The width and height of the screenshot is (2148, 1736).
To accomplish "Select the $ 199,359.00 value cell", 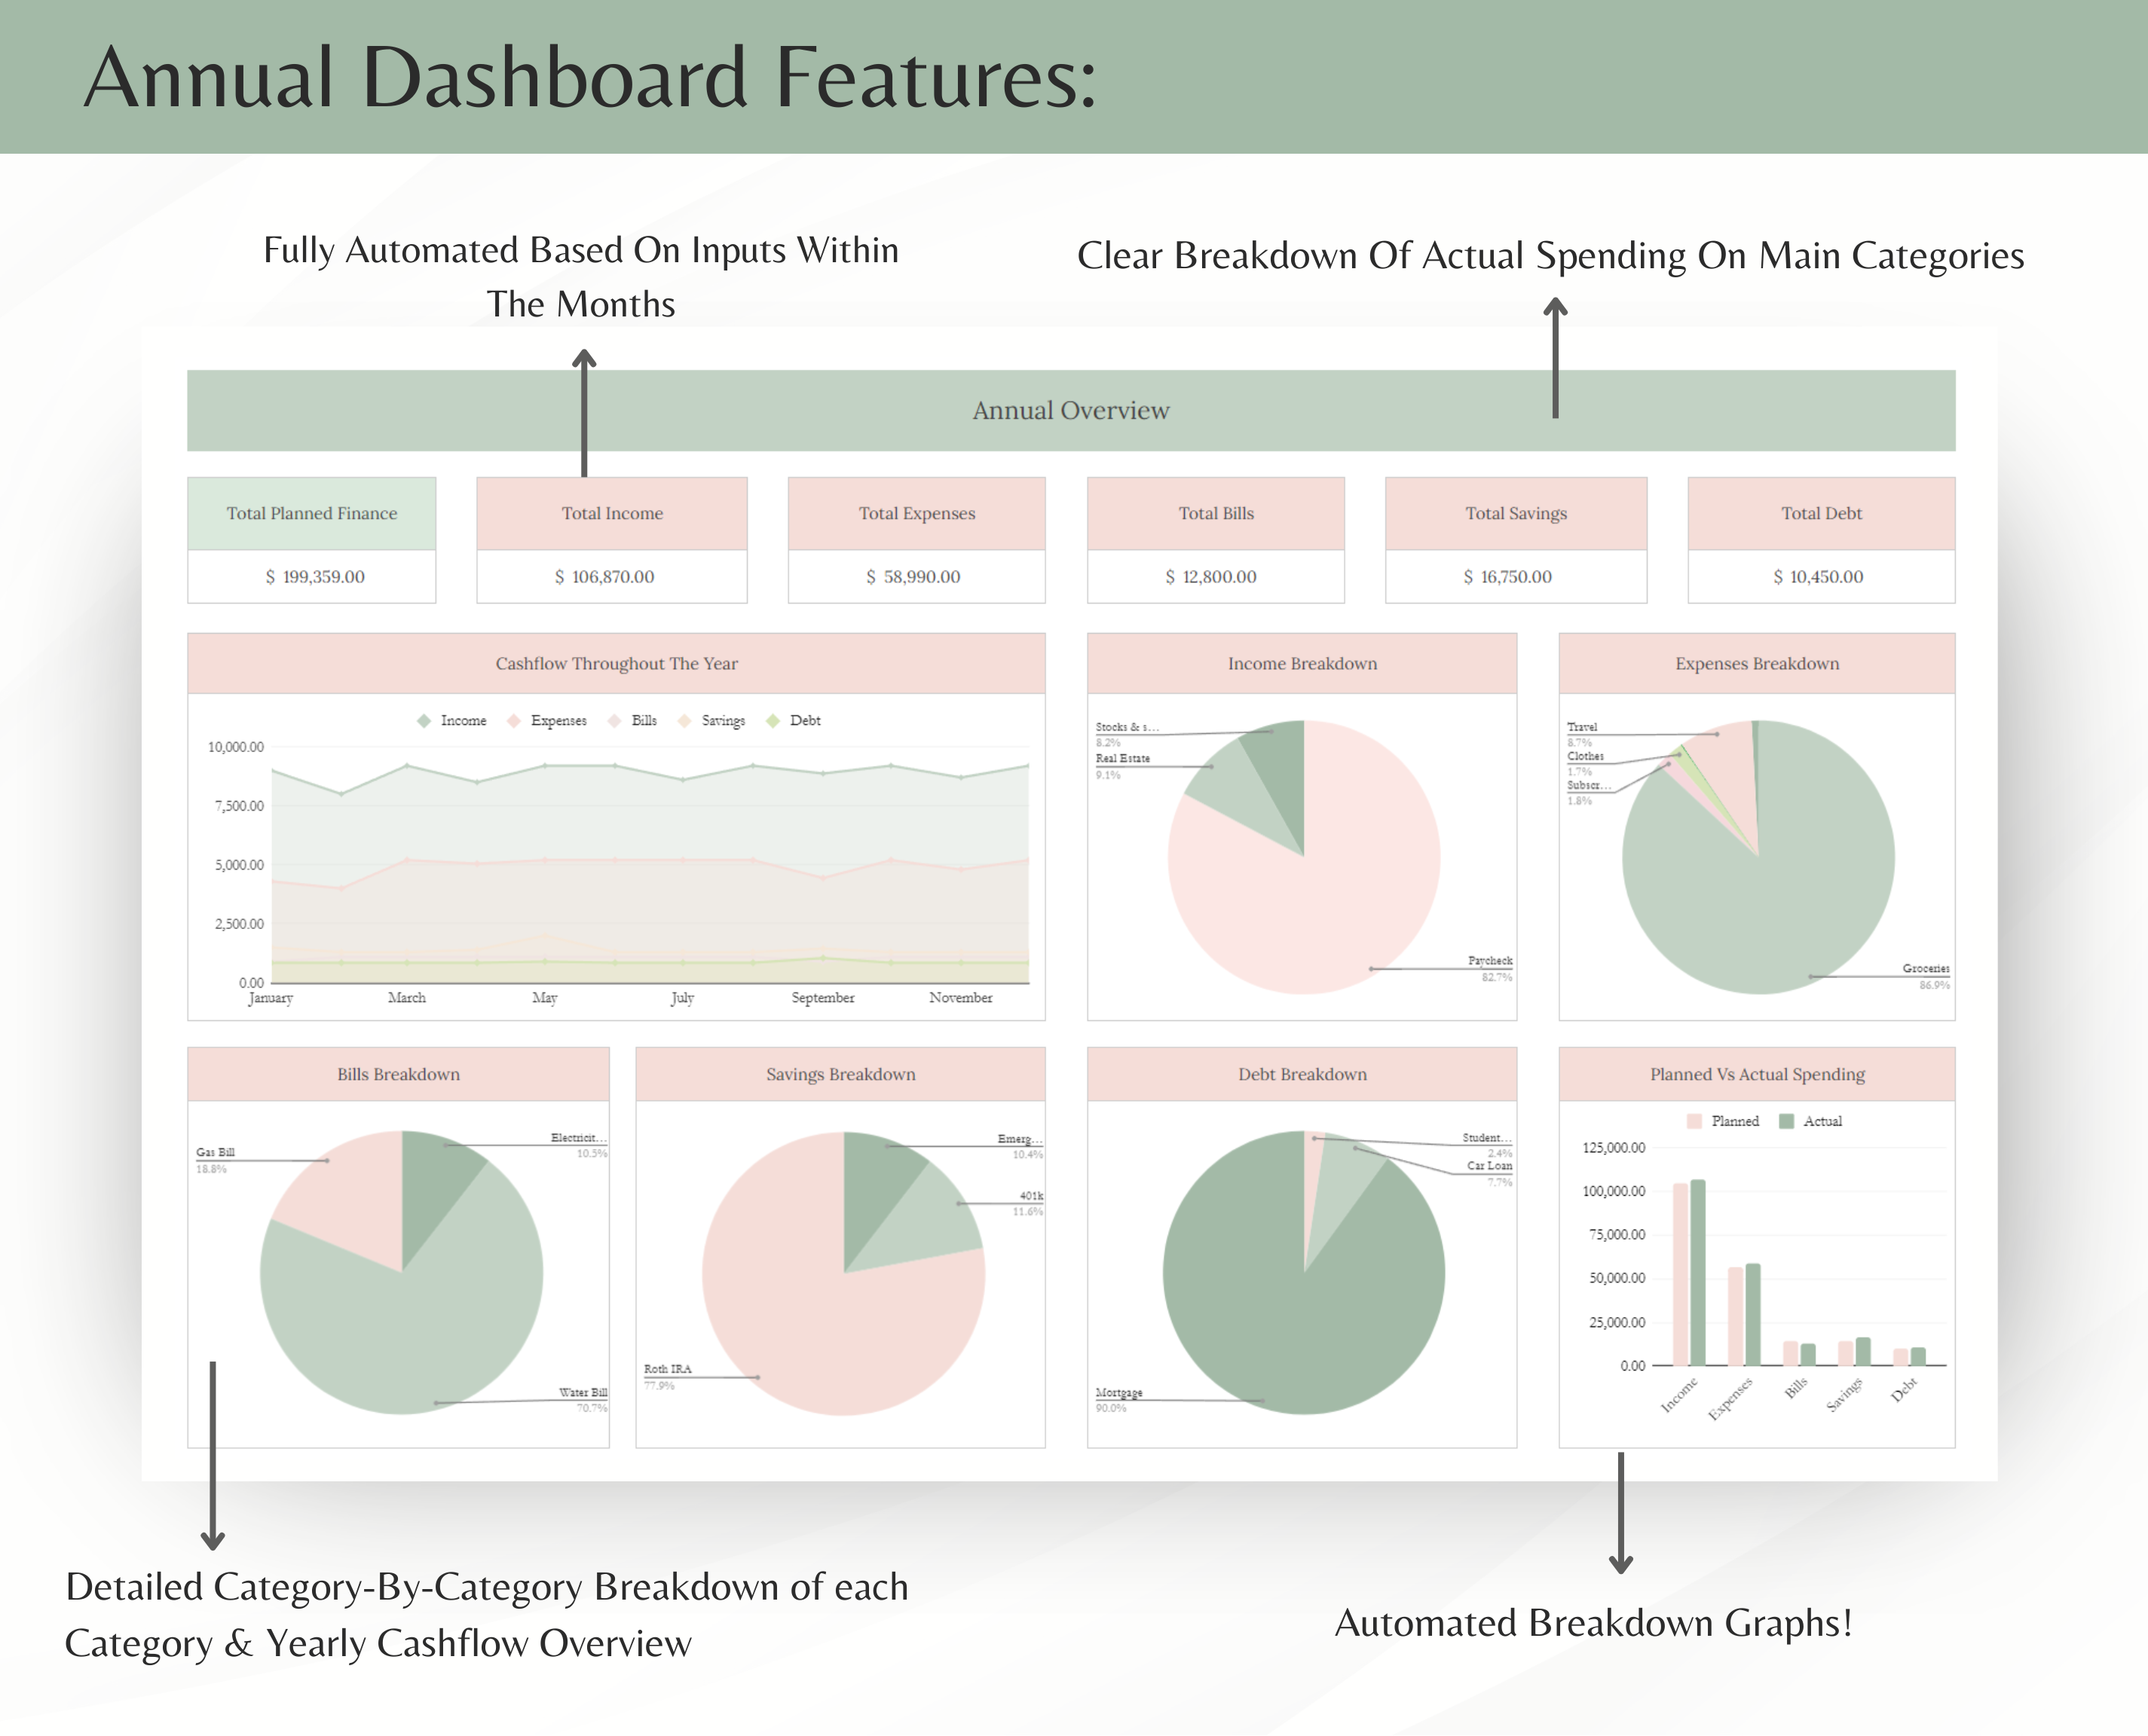I will (312, 576).
